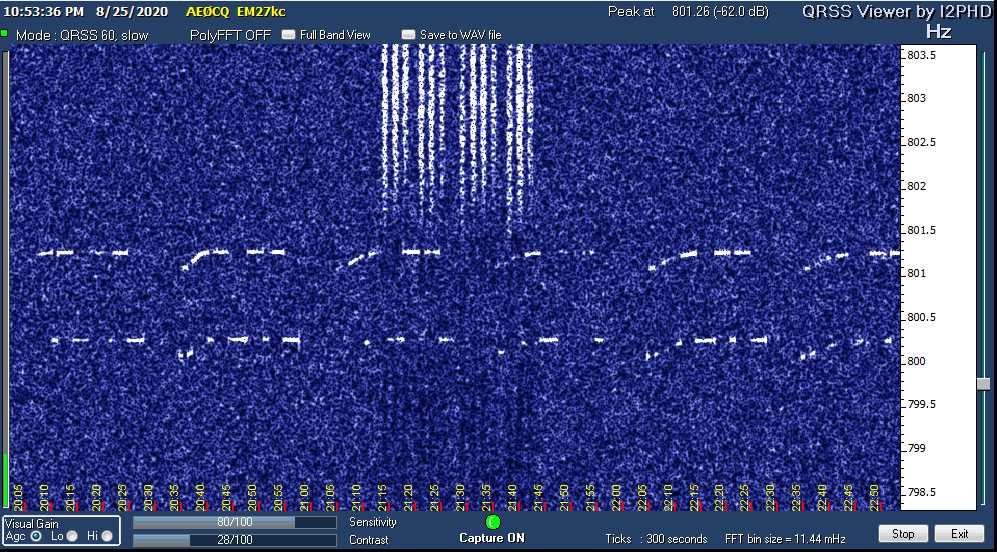Click the vertical frequency slider handle on right
Viewport: 997px width, 552px height.
click(x=983, y=384)
